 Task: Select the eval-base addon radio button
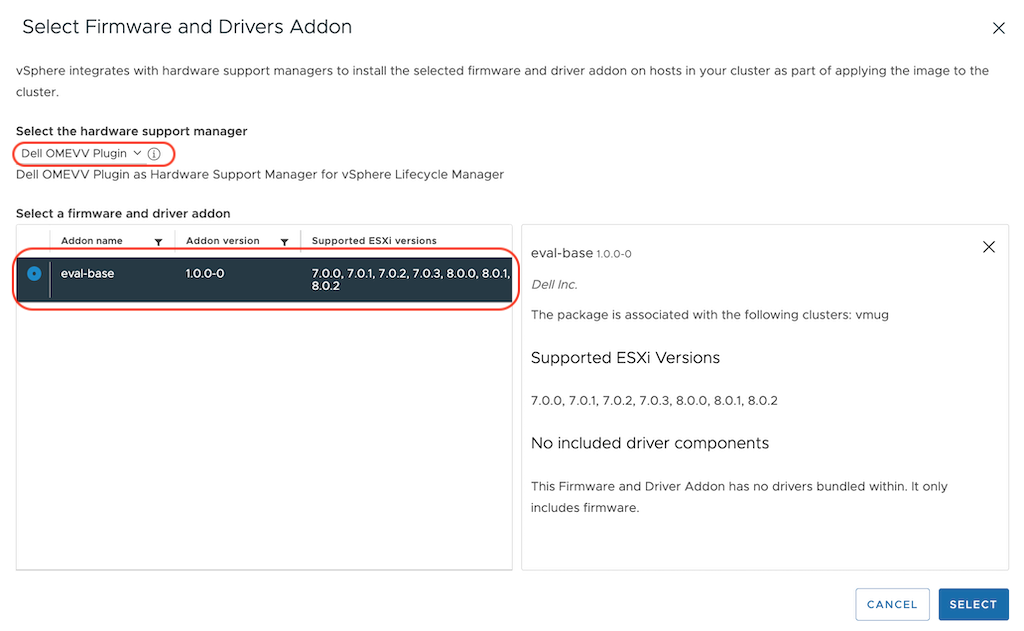click(34, 274)
